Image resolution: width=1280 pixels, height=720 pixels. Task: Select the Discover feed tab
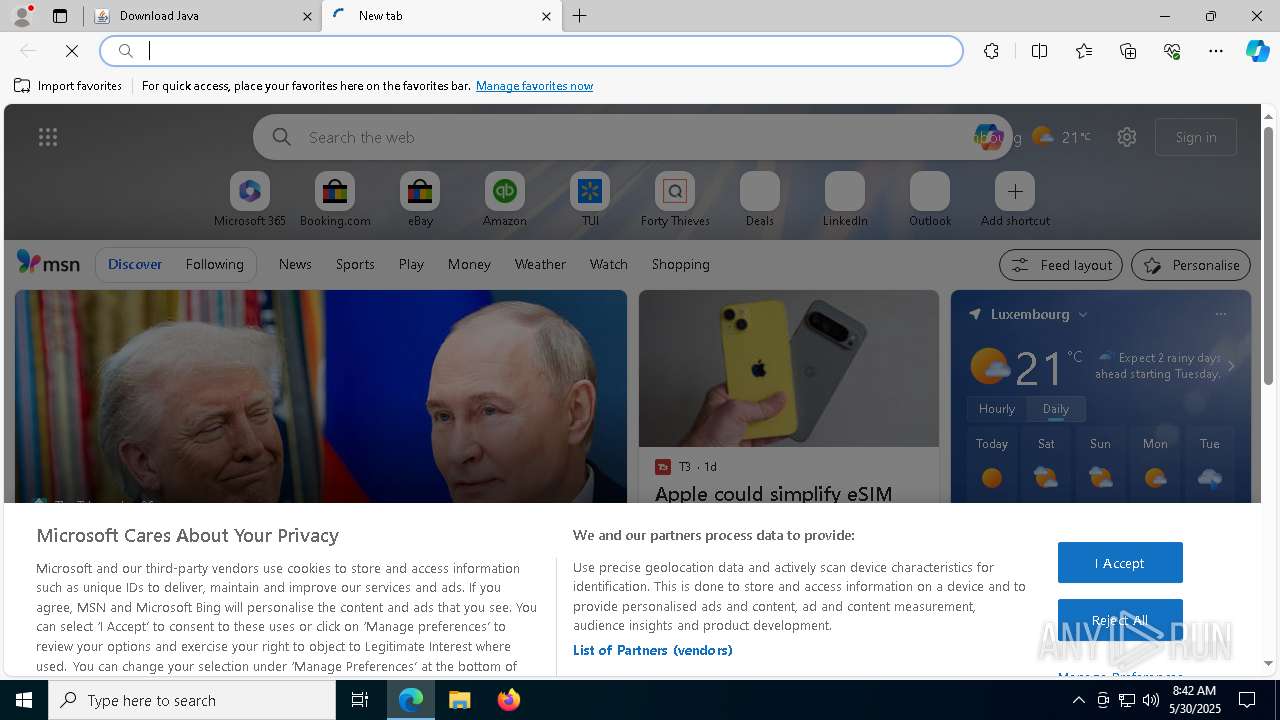135,264
